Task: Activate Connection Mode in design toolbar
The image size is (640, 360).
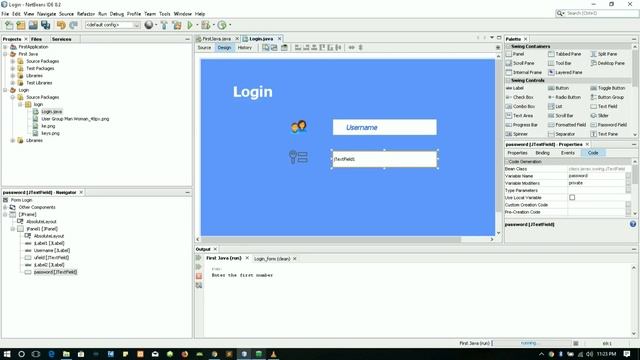Action: (x=274, y=48)
